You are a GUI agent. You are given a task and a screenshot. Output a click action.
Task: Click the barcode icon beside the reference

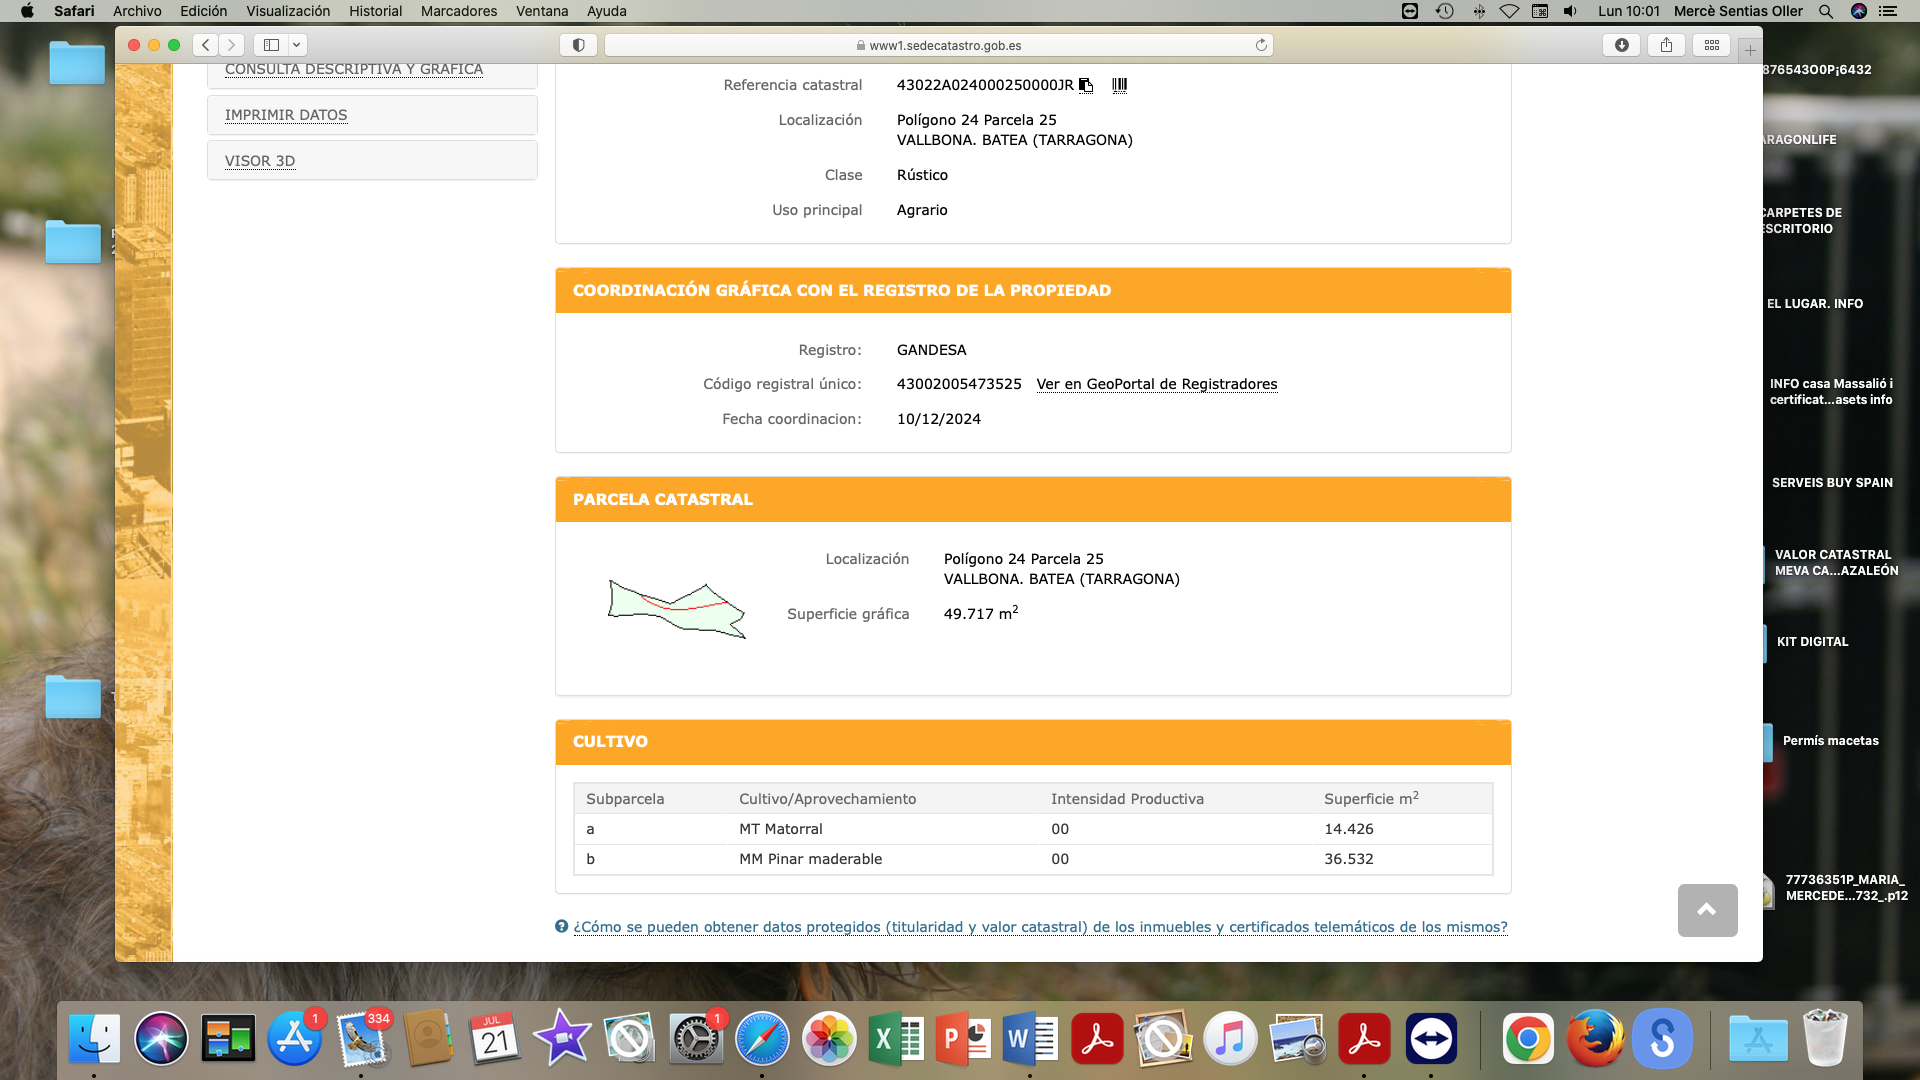[x=1119, y=86]
